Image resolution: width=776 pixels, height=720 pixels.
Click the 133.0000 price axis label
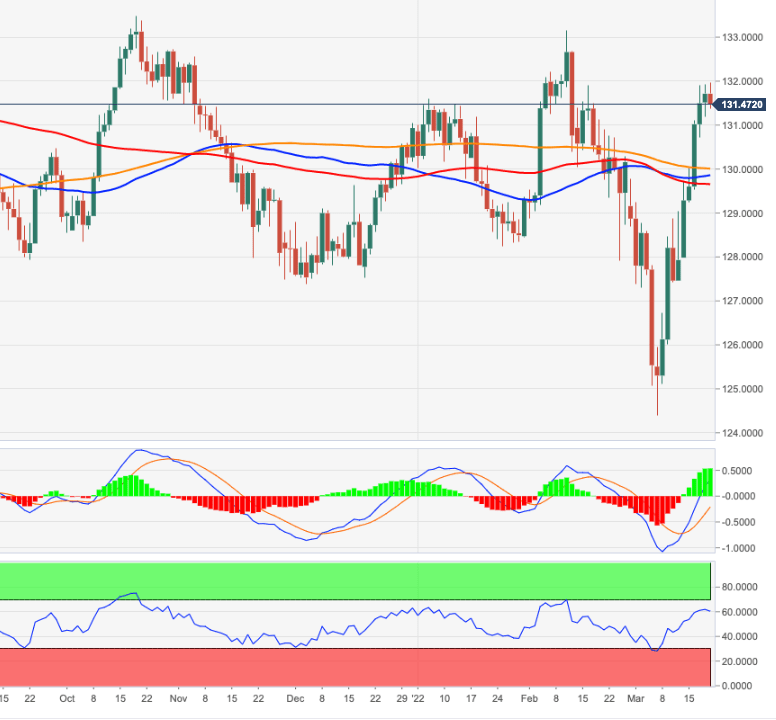(x=742, y=37)
